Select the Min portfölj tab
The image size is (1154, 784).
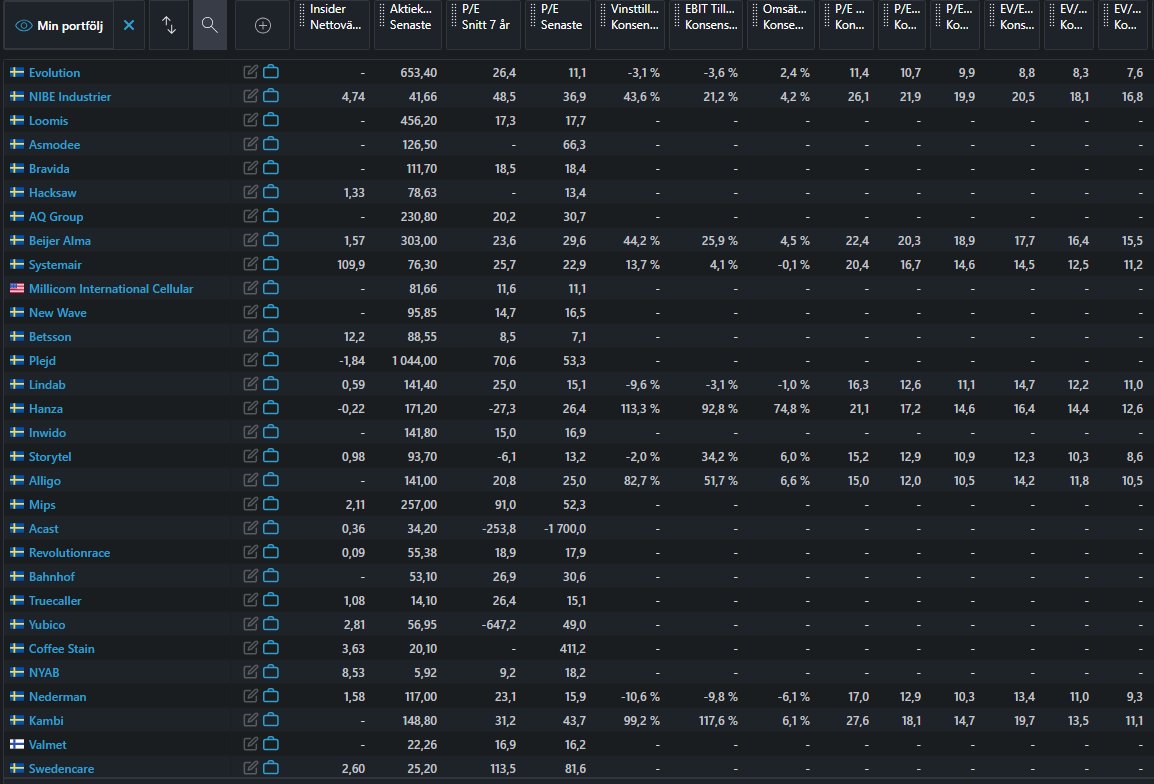point(59,25)
